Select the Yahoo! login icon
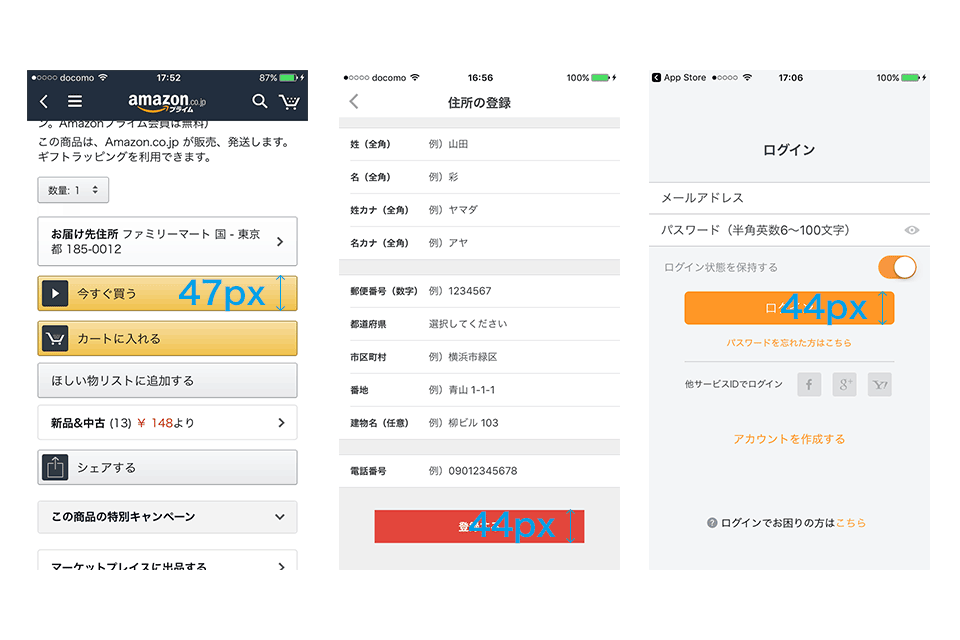Screen dimensions: 960x640 [879, 384]
